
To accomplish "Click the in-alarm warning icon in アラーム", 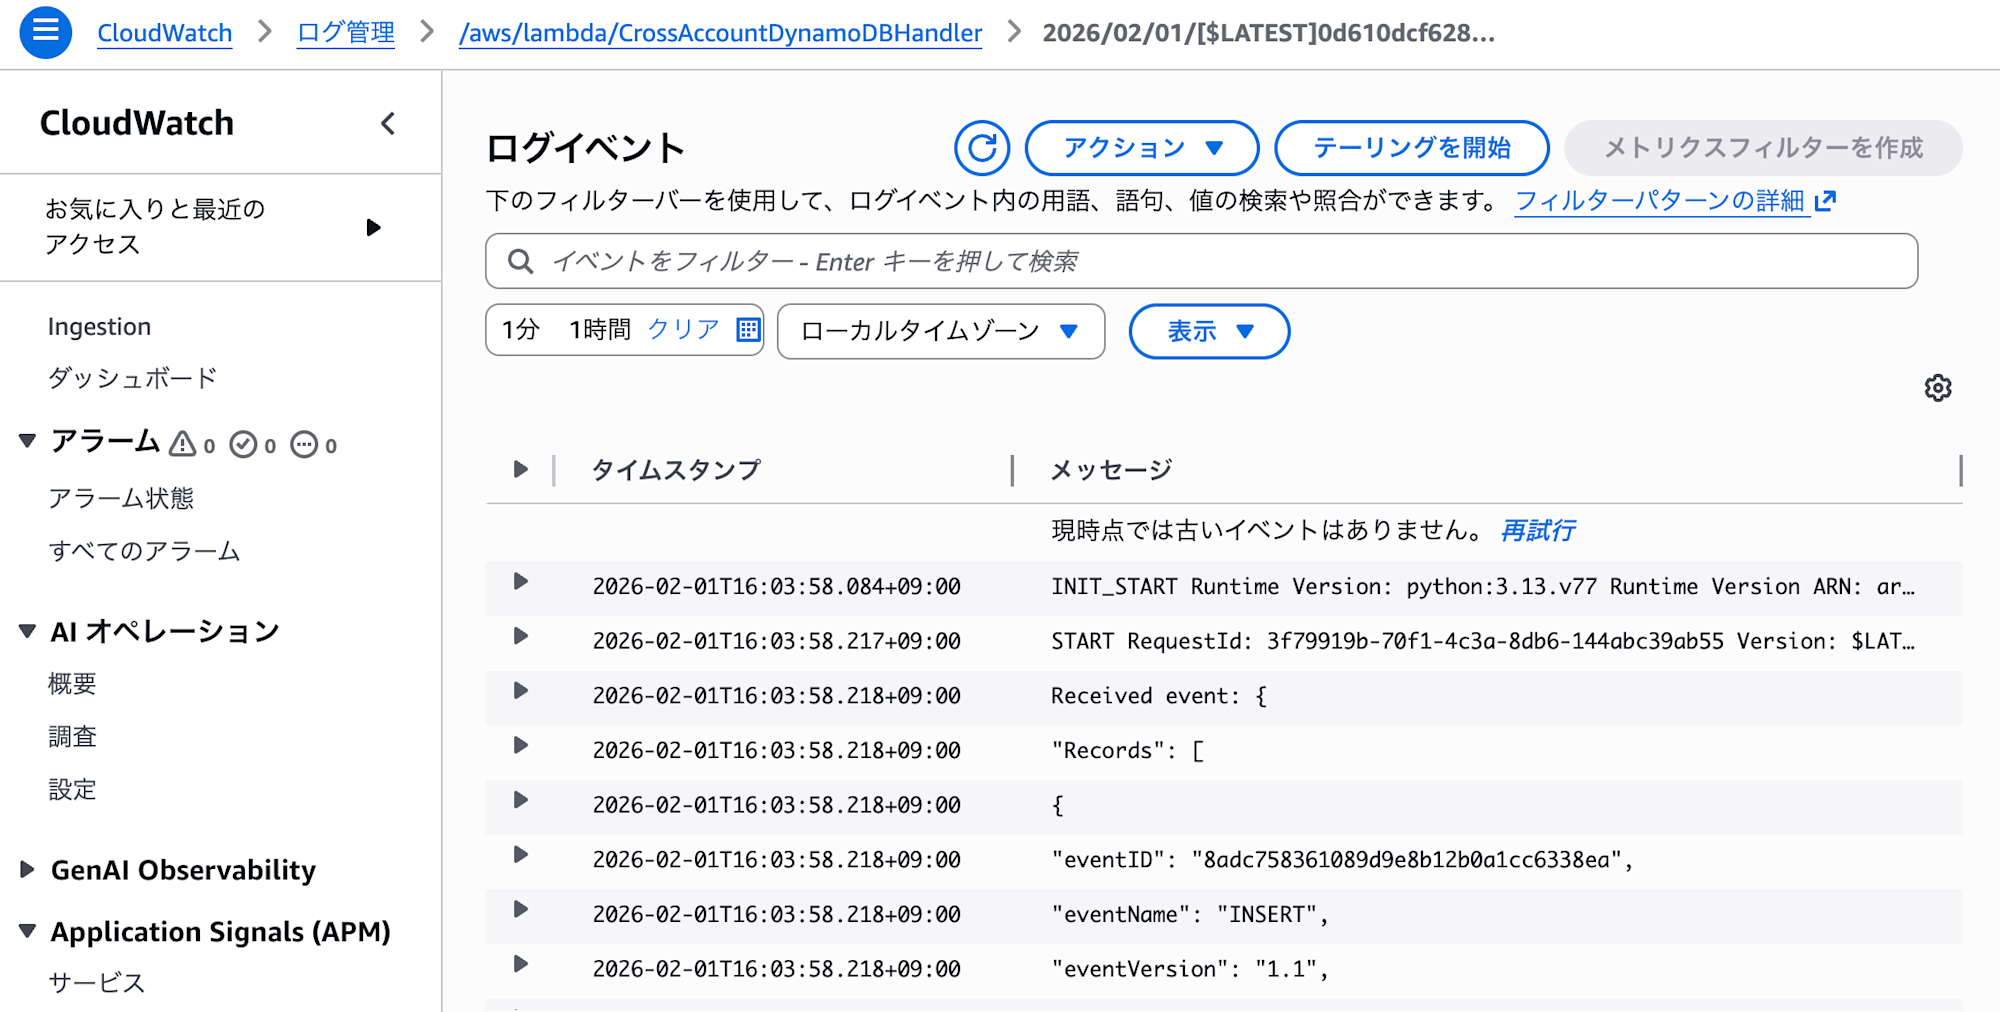I will tap(183, 443).
